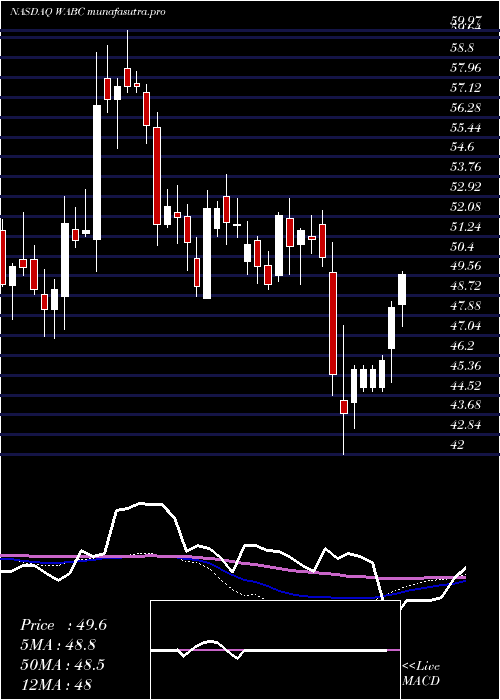
Task: Click the '50MA : 48.5' readout
Action: [62, 665]
